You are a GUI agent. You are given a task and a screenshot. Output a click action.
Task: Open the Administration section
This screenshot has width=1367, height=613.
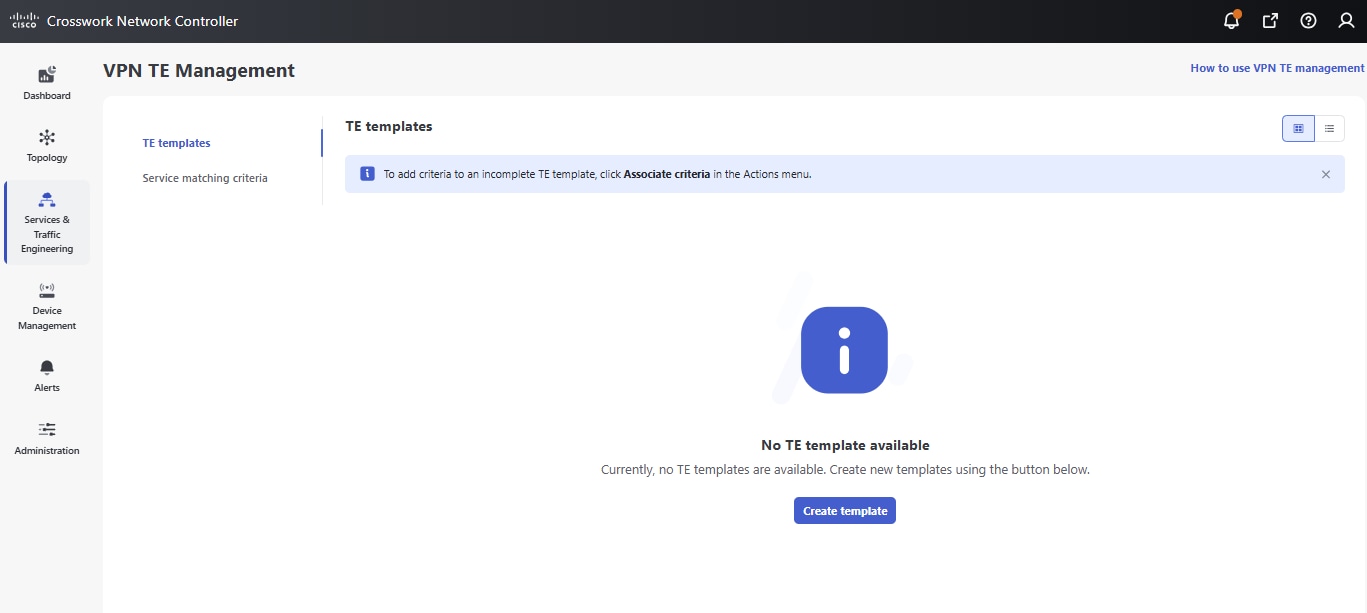46,437
